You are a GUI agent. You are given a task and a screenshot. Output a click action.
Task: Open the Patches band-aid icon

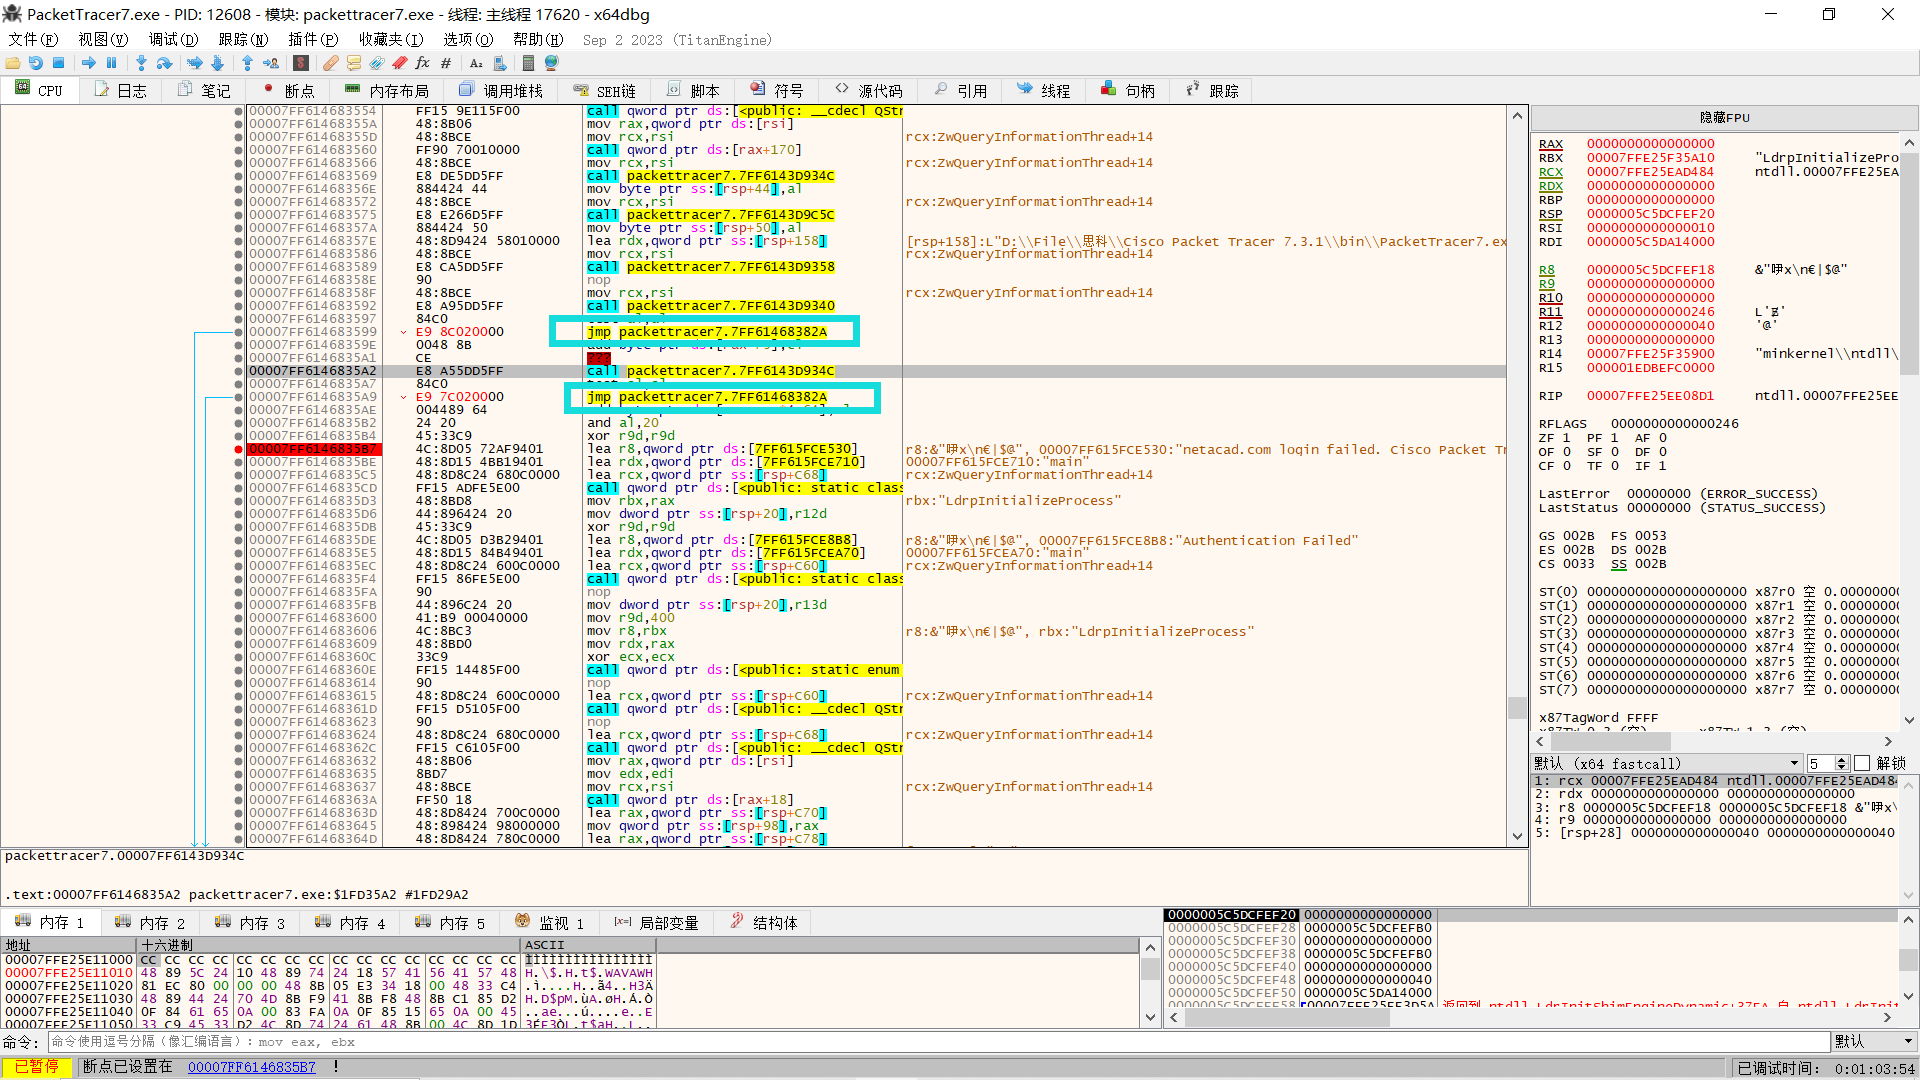click(x=330, y=63)
